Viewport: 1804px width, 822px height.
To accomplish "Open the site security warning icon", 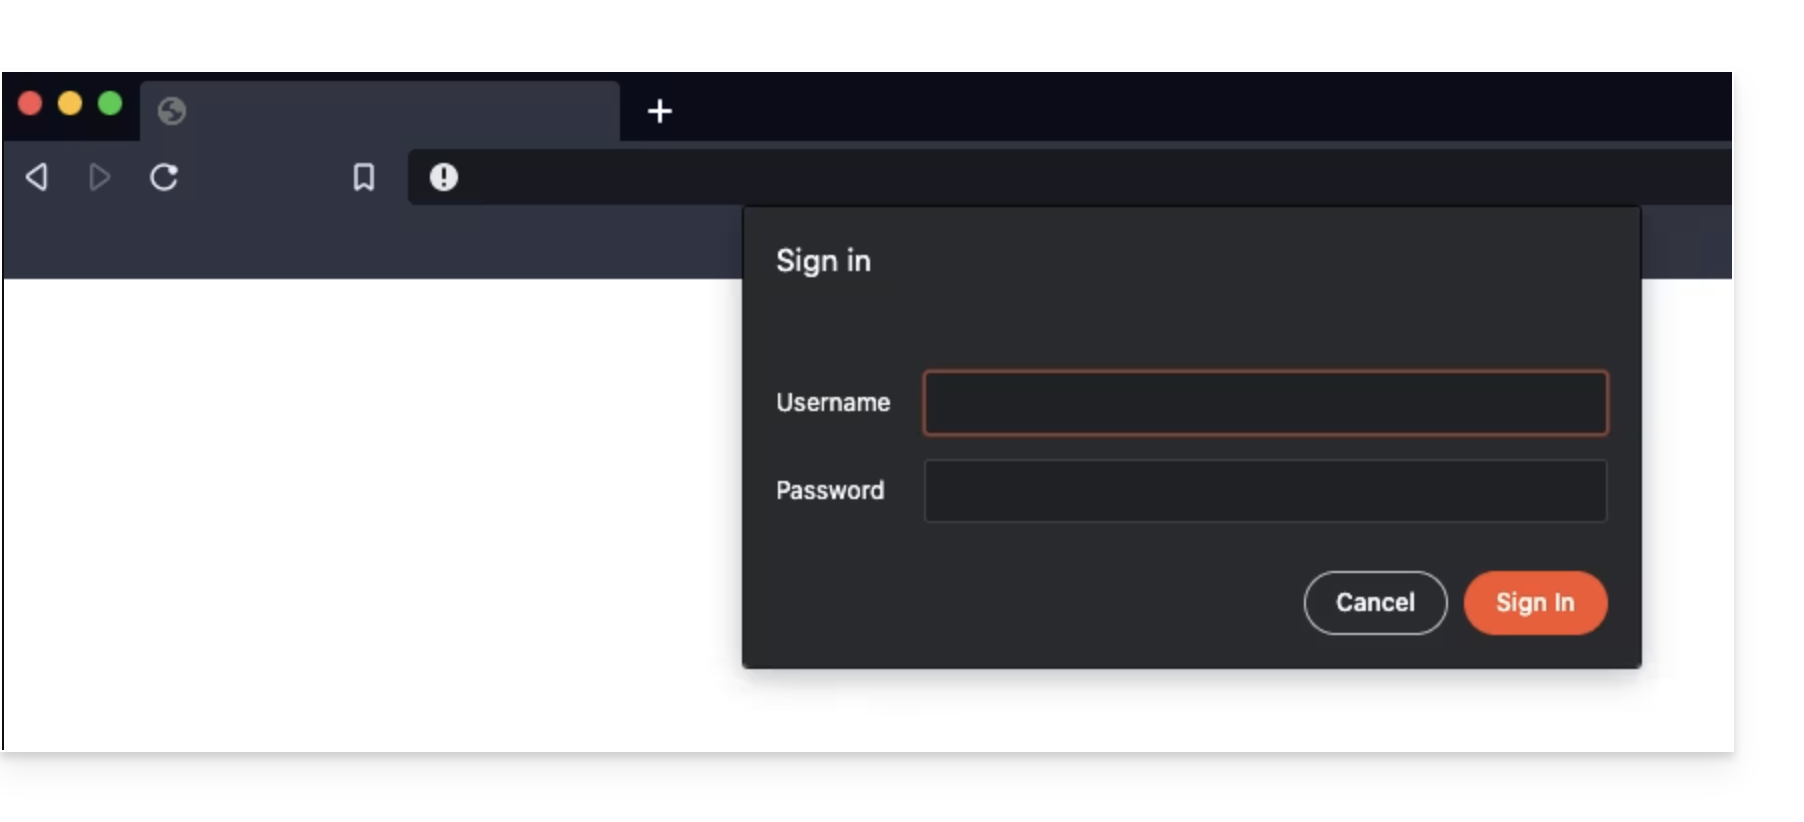I will [444, 177].
